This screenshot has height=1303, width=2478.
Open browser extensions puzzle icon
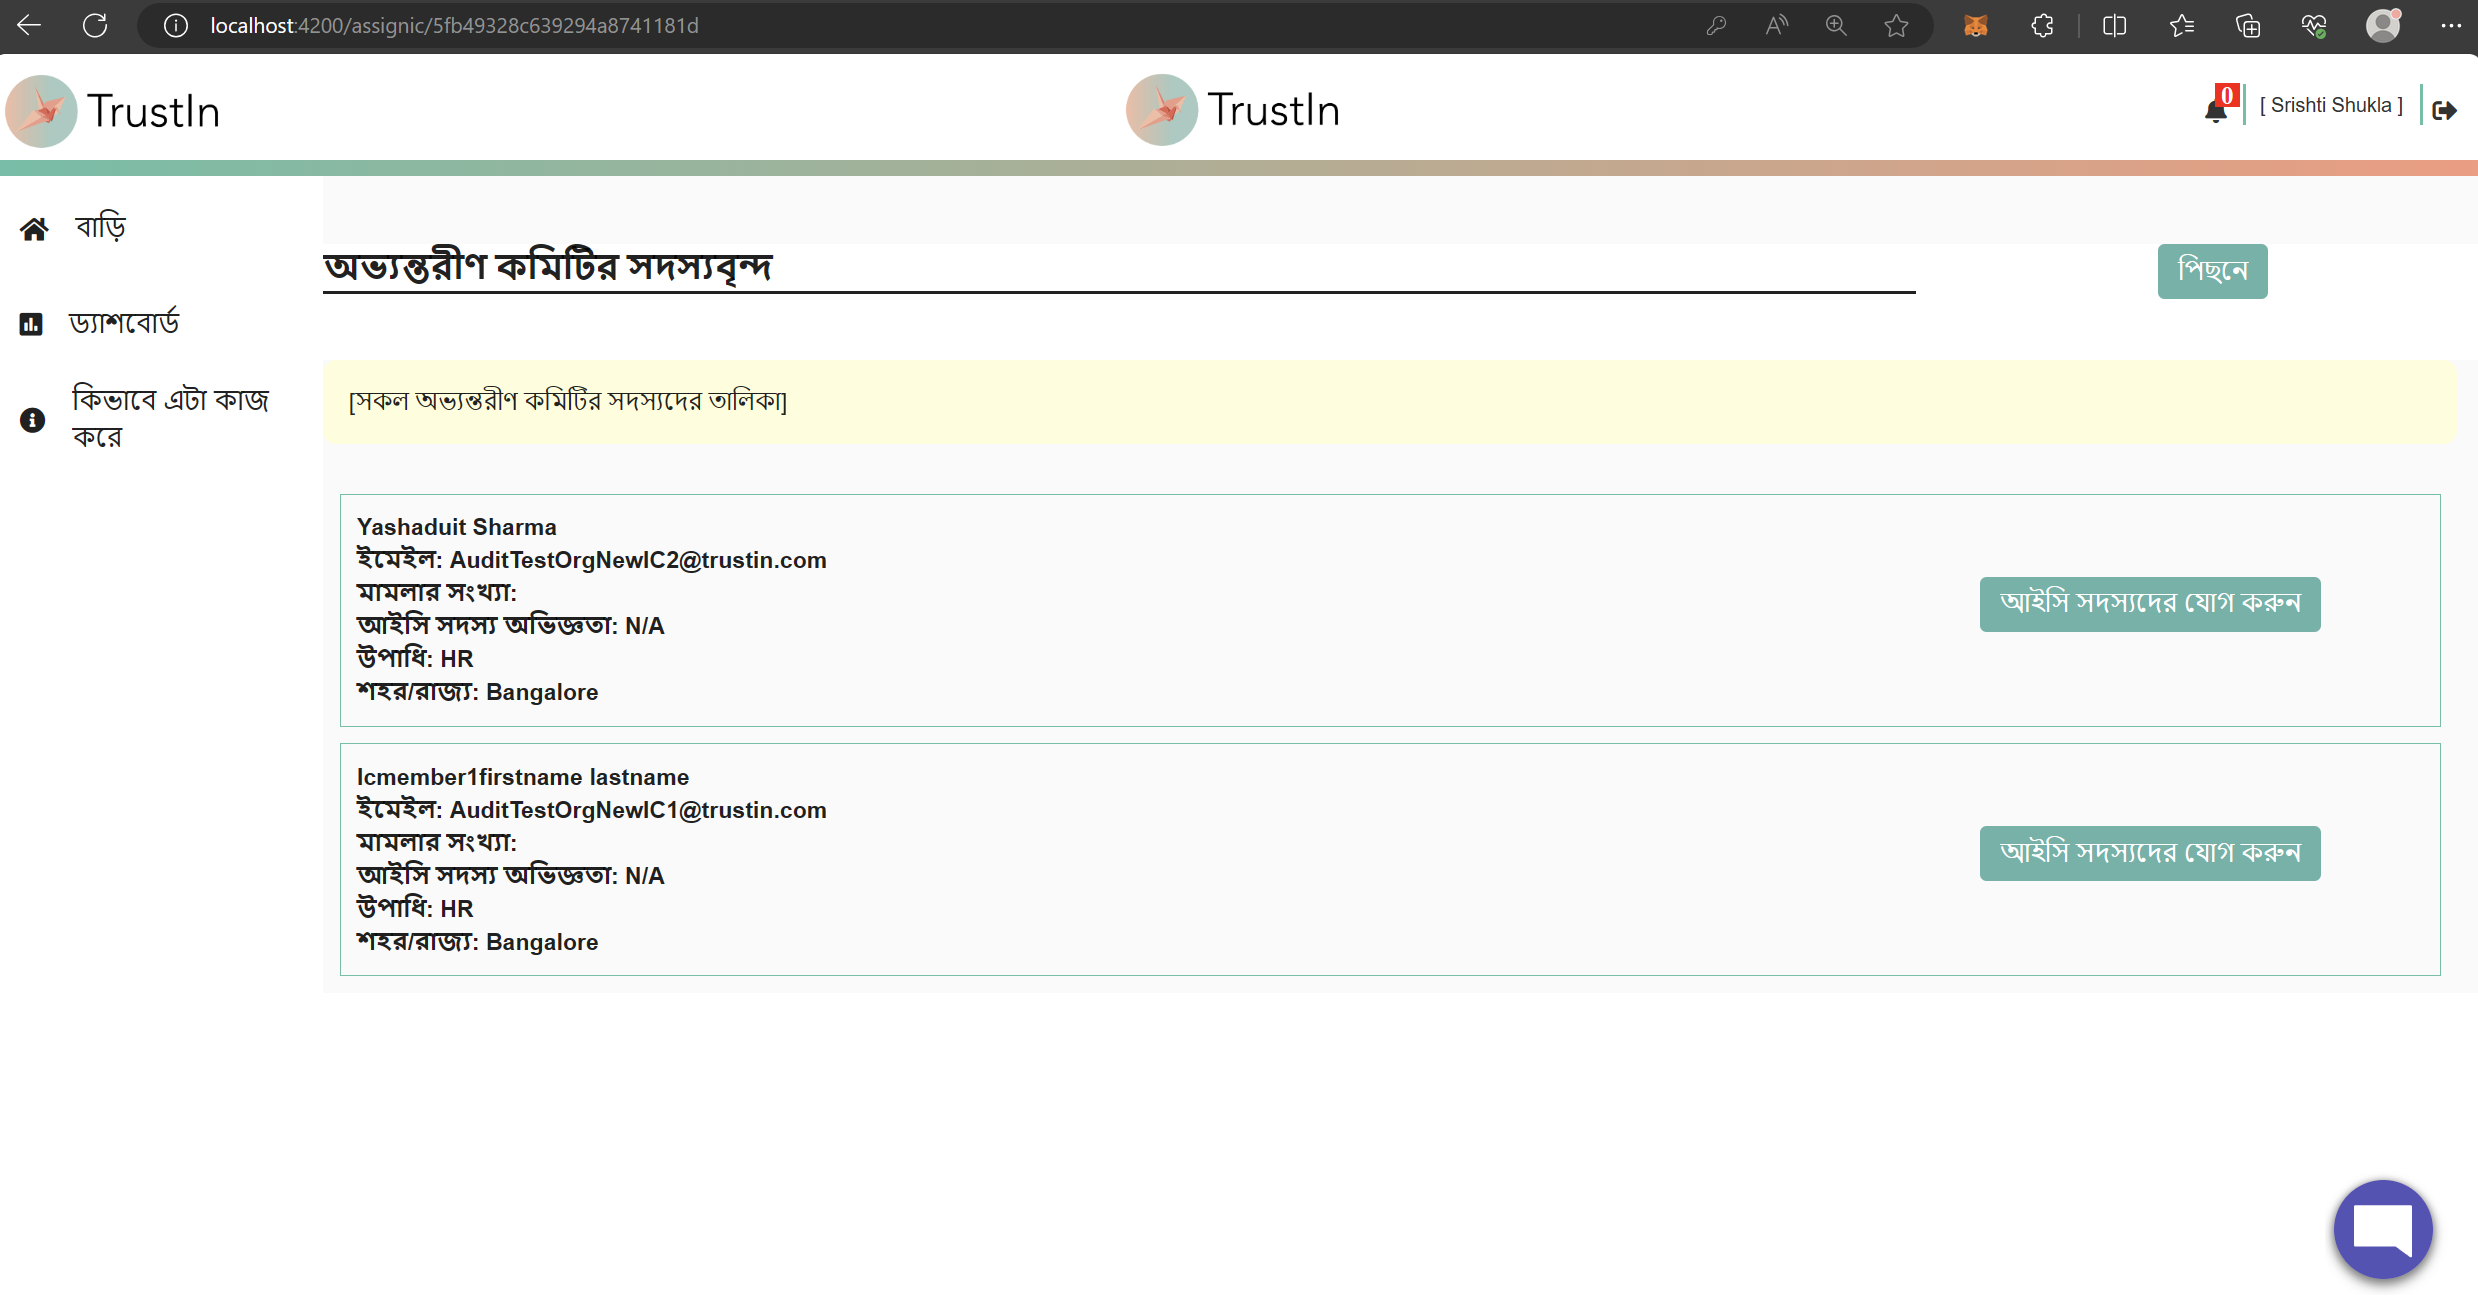tap(2042, 25)
